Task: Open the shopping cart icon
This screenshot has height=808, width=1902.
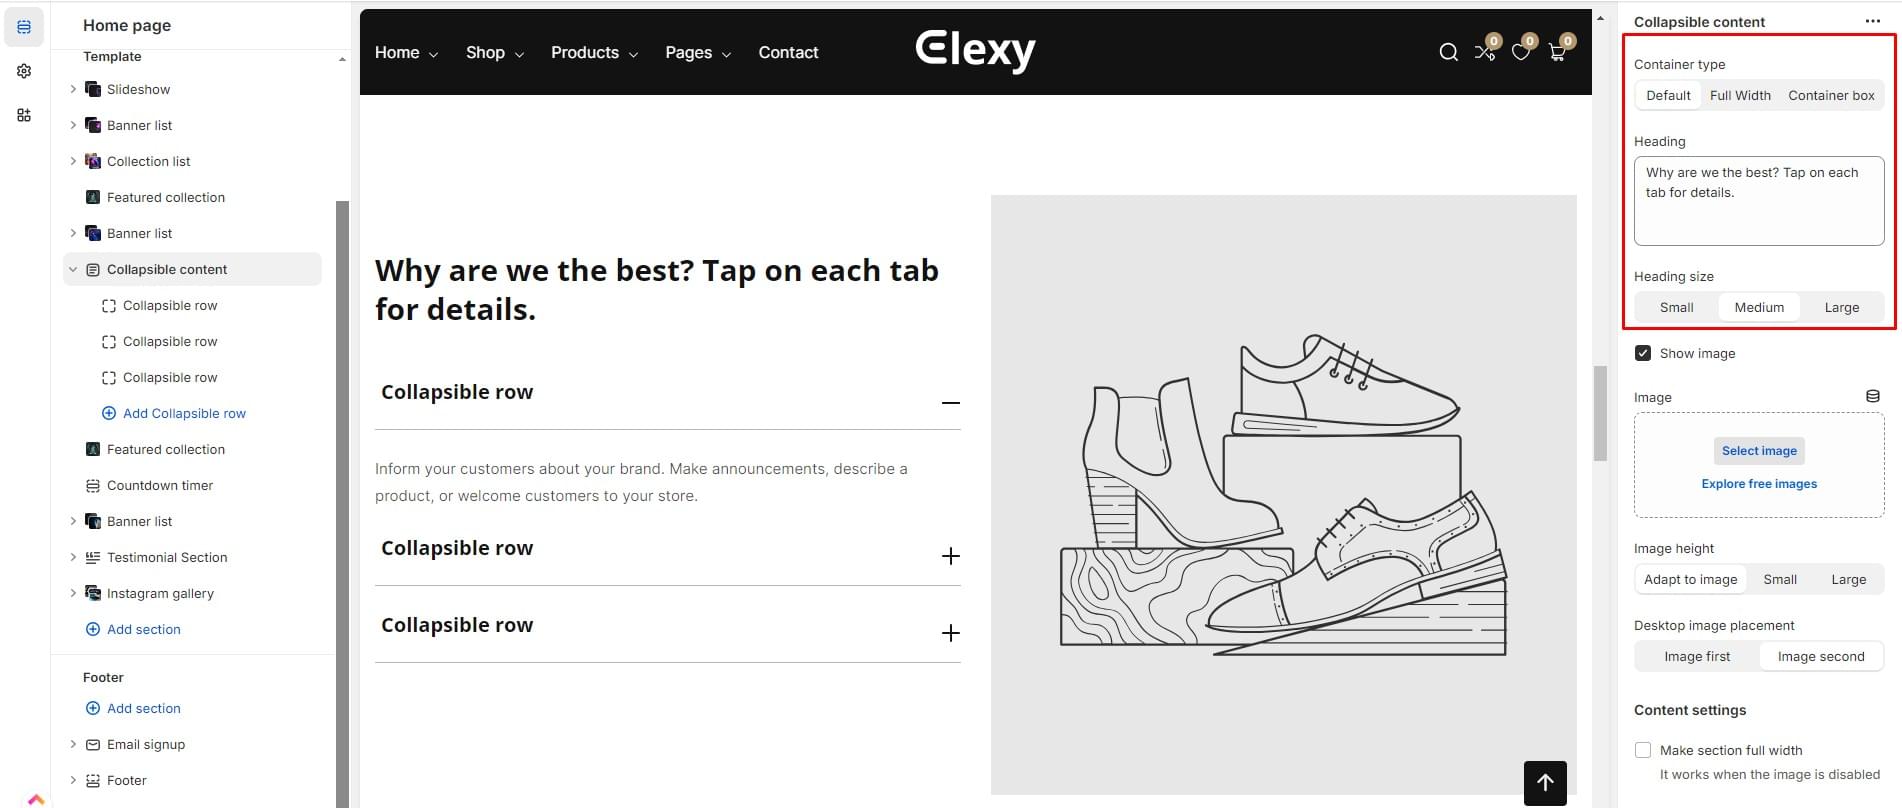Action: (1557, 52)
